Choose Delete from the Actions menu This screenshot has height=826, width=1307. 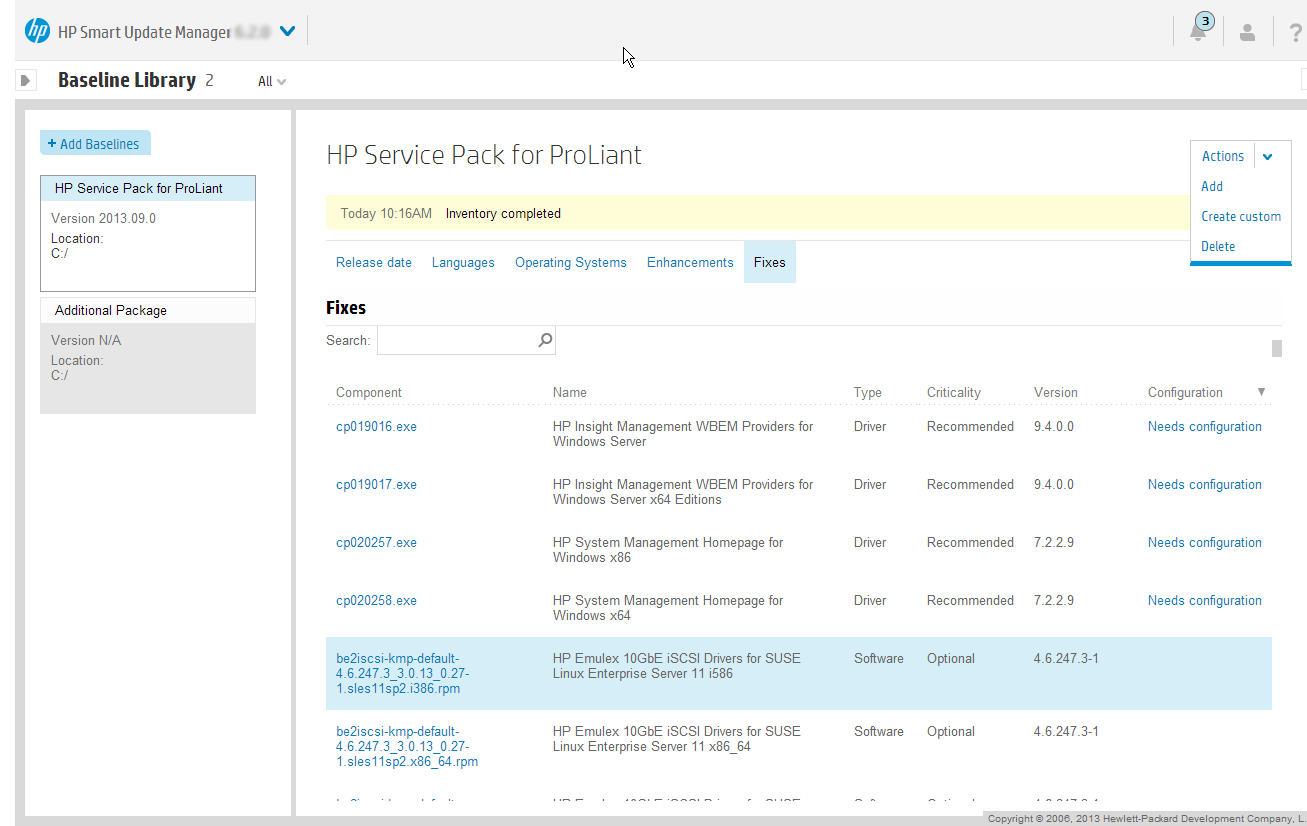[x=1218, y=246]
